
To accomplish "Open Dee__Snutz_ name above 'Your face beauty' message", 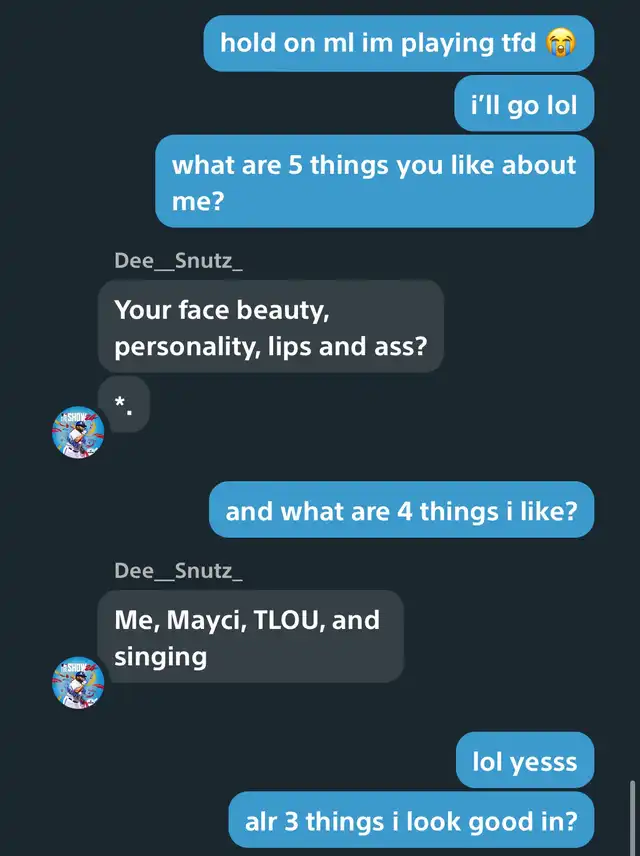I will pyautogui.click(x=178, y=262).
